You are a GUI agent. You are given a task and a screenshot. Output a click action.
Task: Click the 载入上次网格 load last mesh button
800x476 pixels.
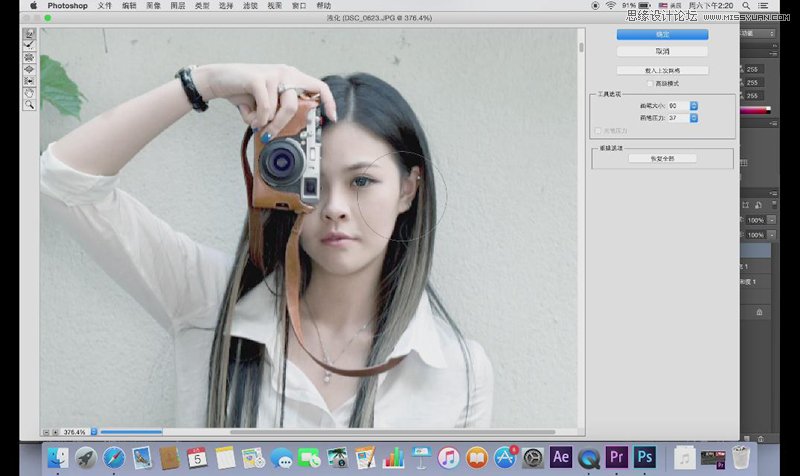click(662, 70)
